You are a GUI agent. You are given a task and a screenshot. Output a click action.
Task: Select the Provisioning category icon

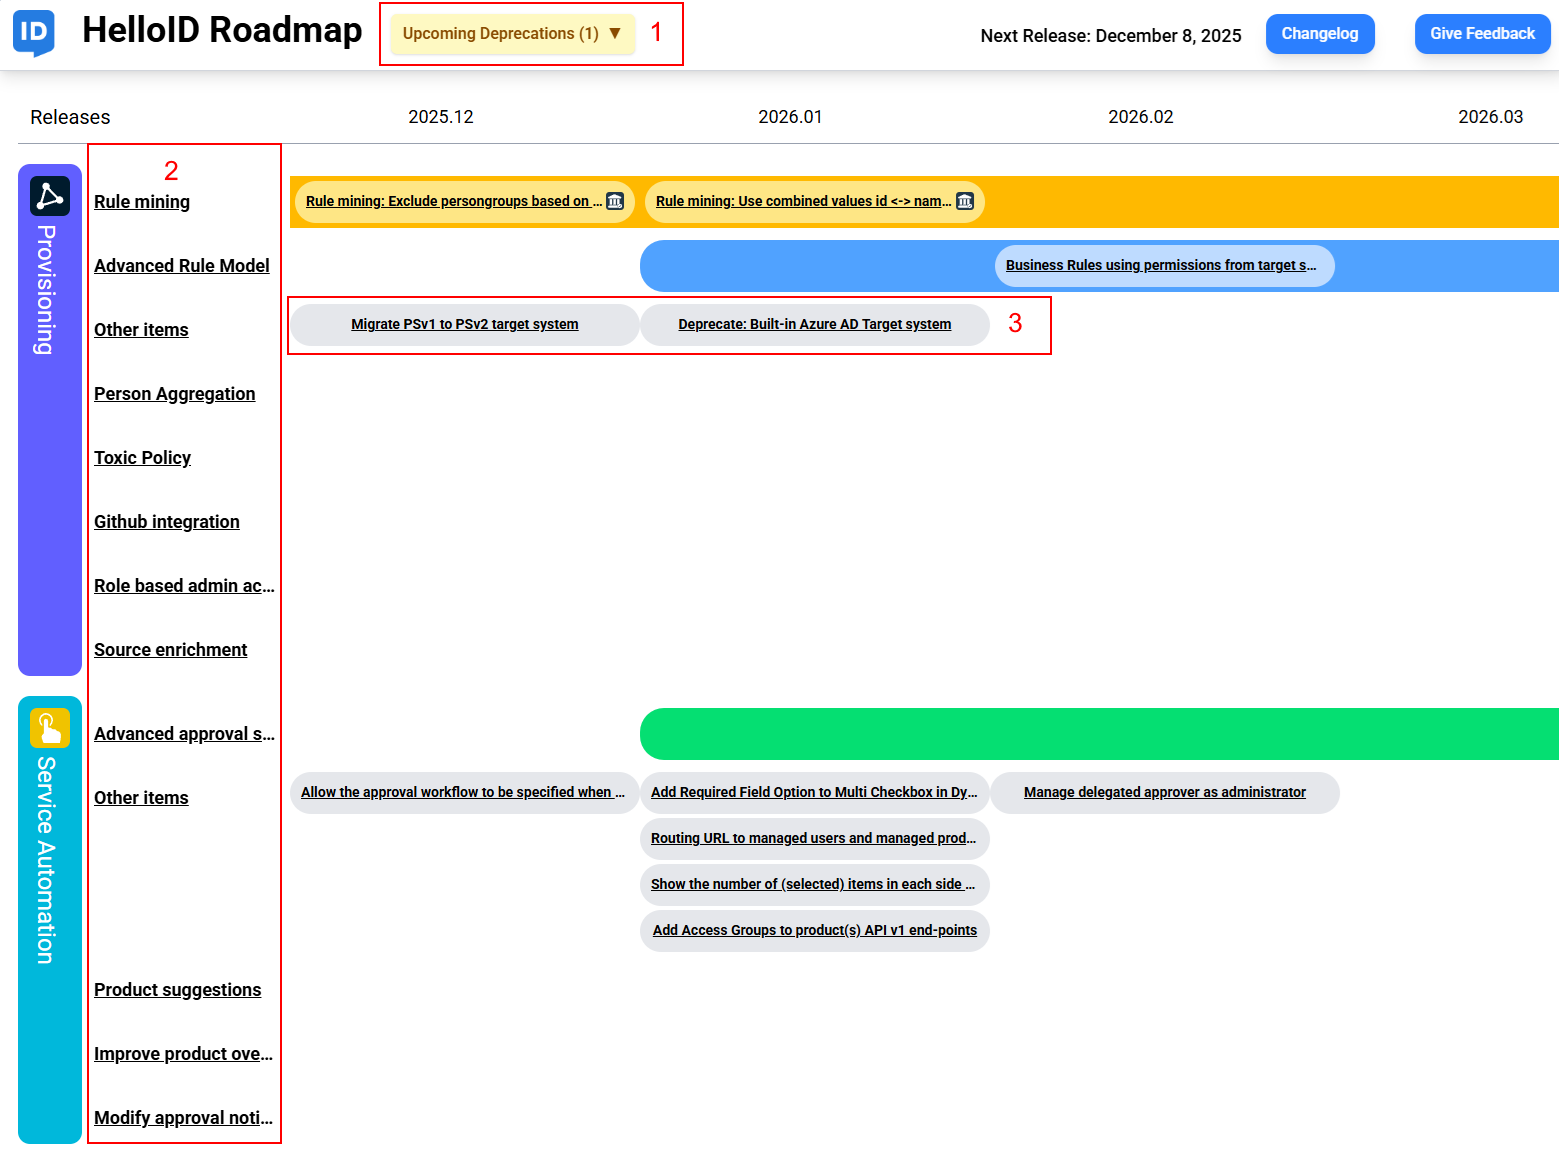[49, 196]
